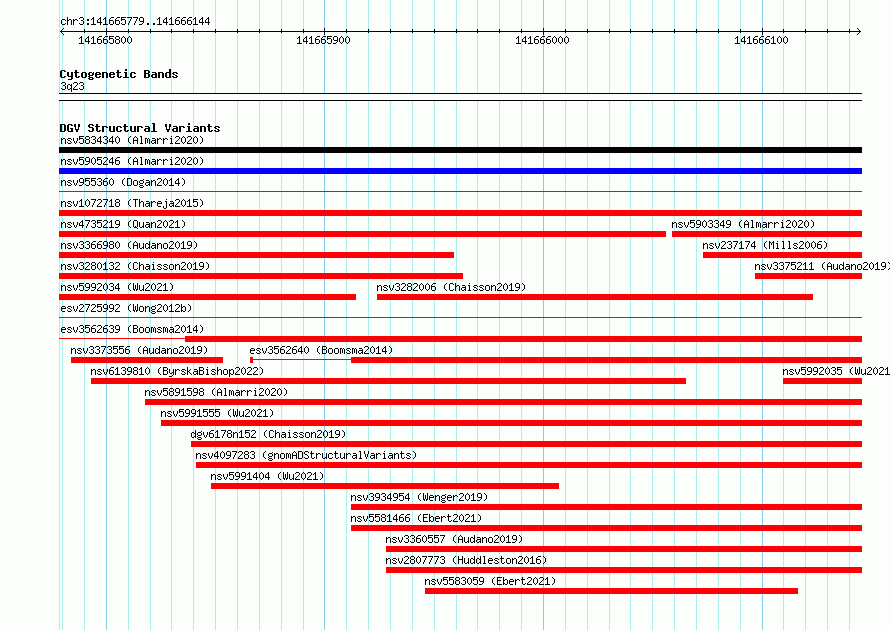Select nsv2807773 (Huddleston2016) label
Screen dimensions: 890x630
tap(466, 560)
